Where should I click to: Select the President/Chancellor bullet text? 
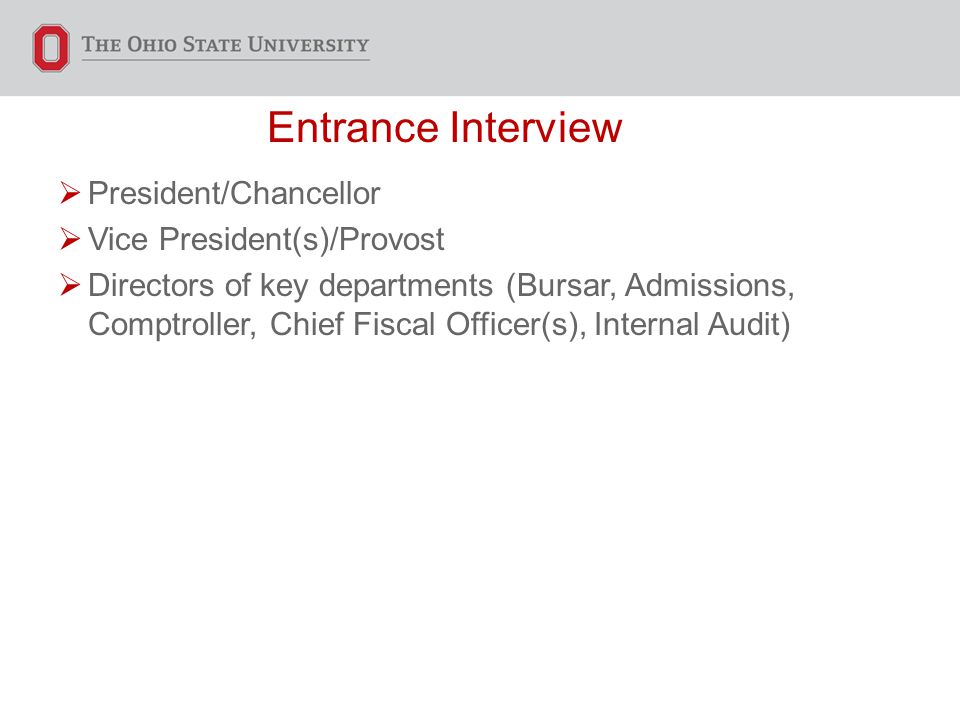[x=234, y=194]
